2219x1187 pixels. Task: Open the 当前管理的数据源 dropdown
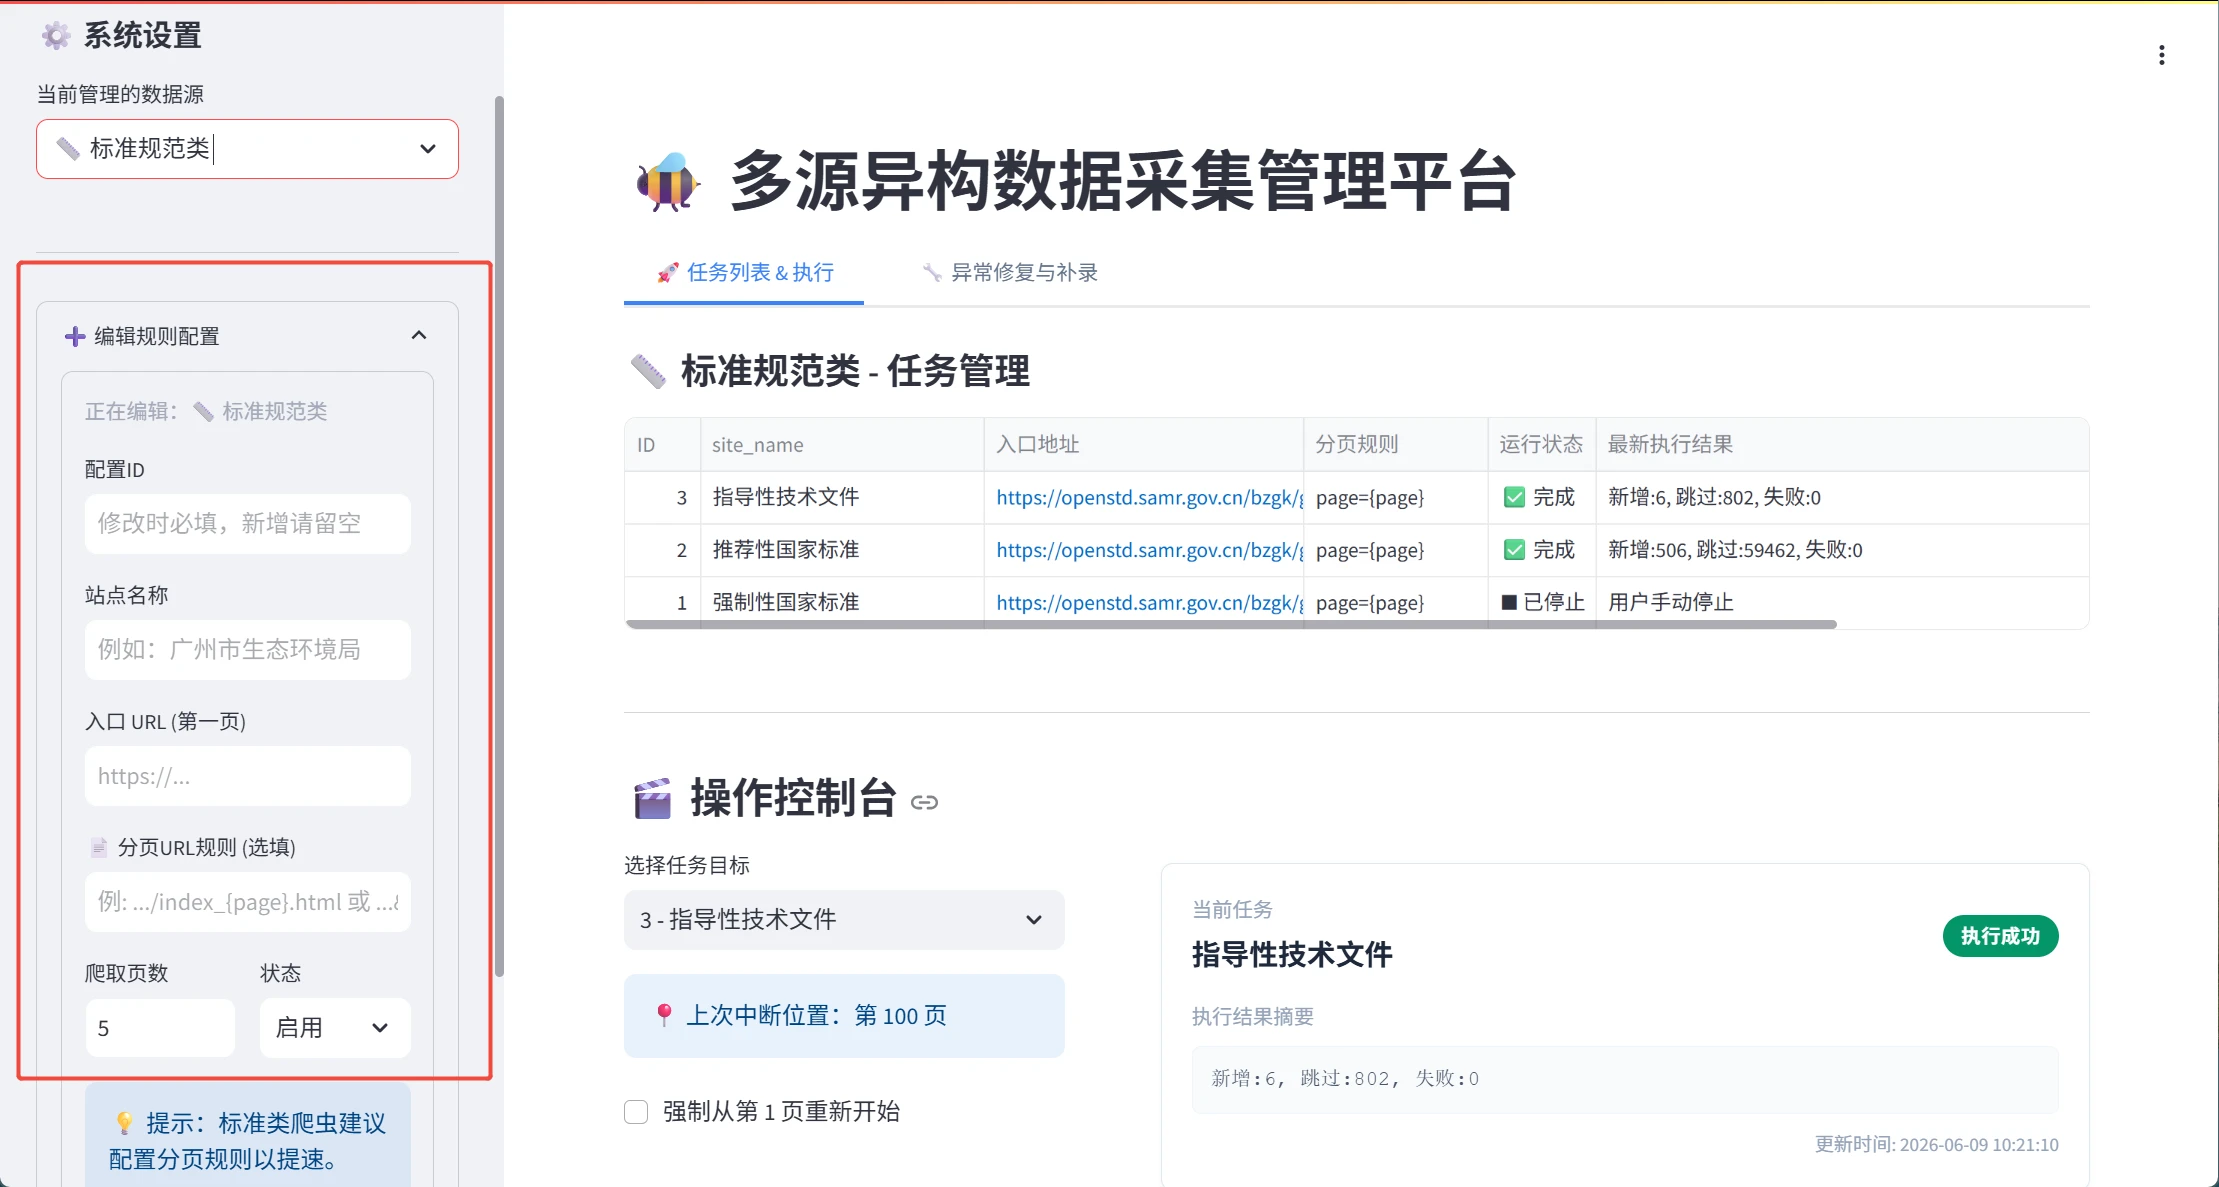pyautogui.click(x=247, y=149)
